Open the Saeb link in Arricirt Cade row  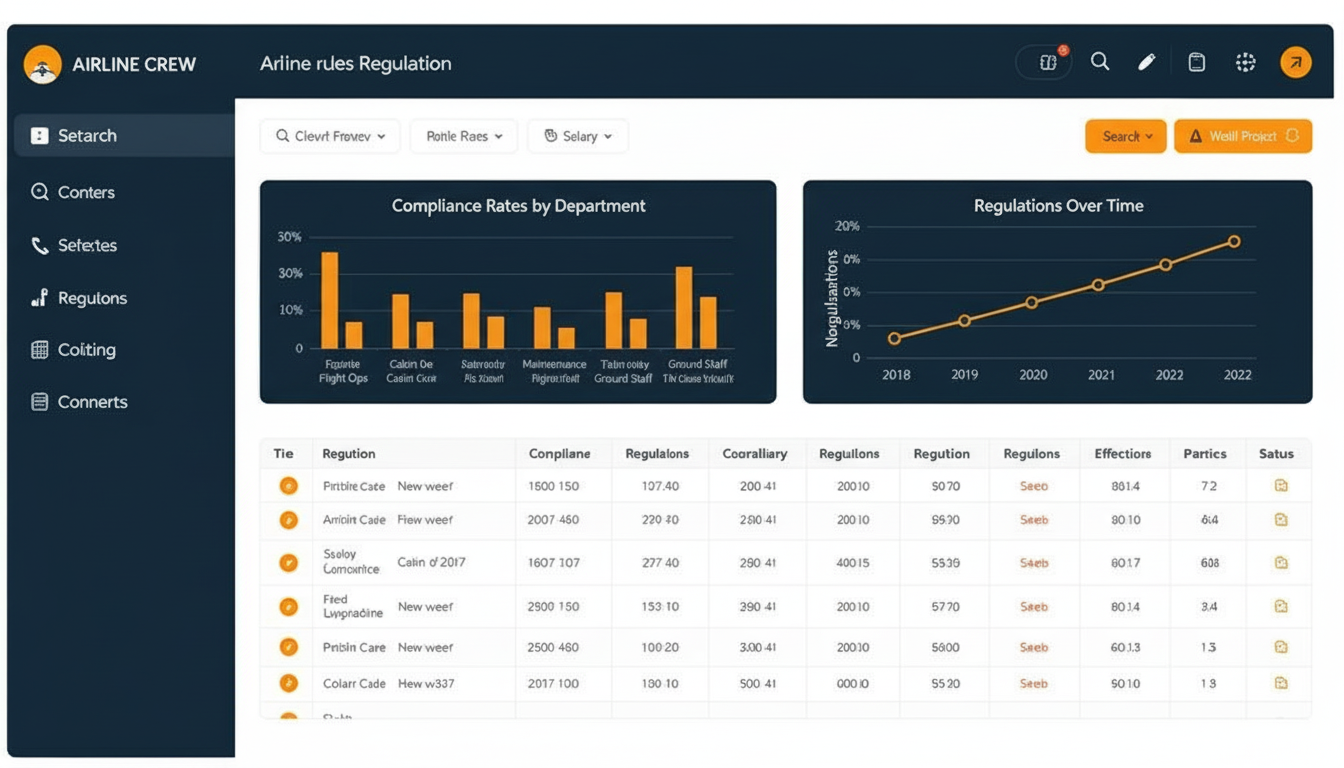point(1033,520)
